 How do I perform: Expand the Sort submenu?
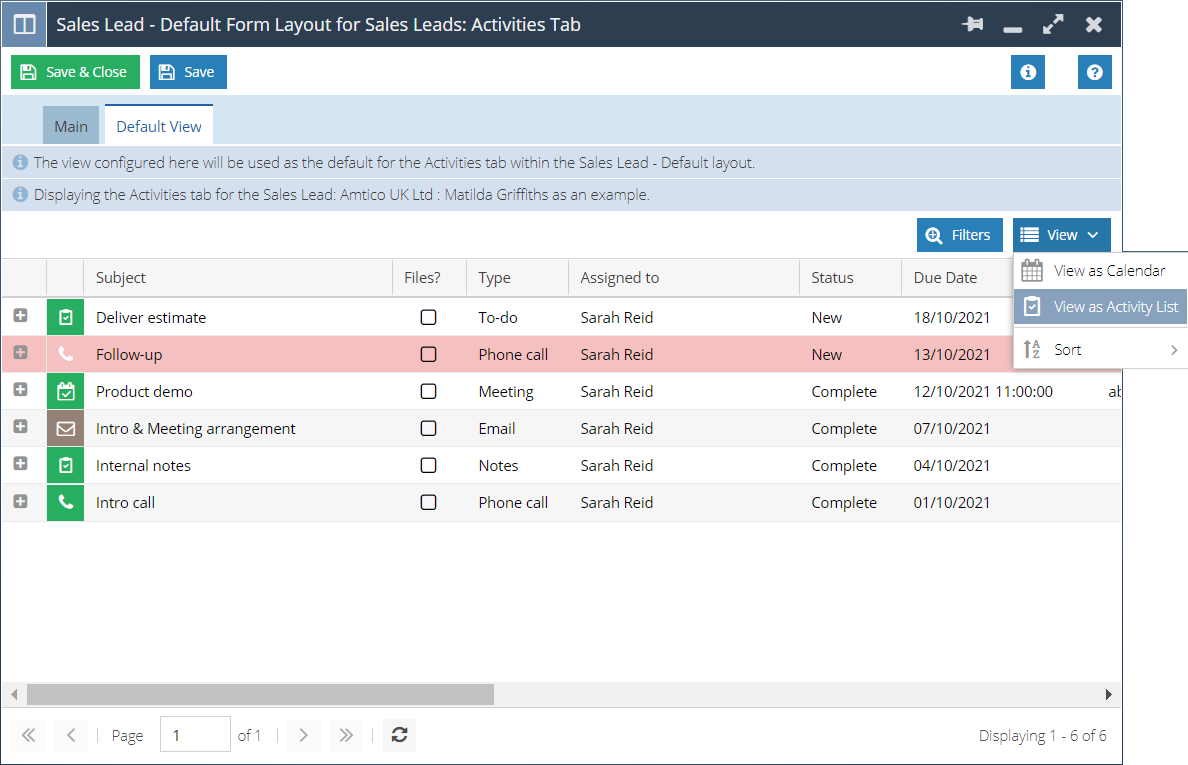(x=1100, y=350)
